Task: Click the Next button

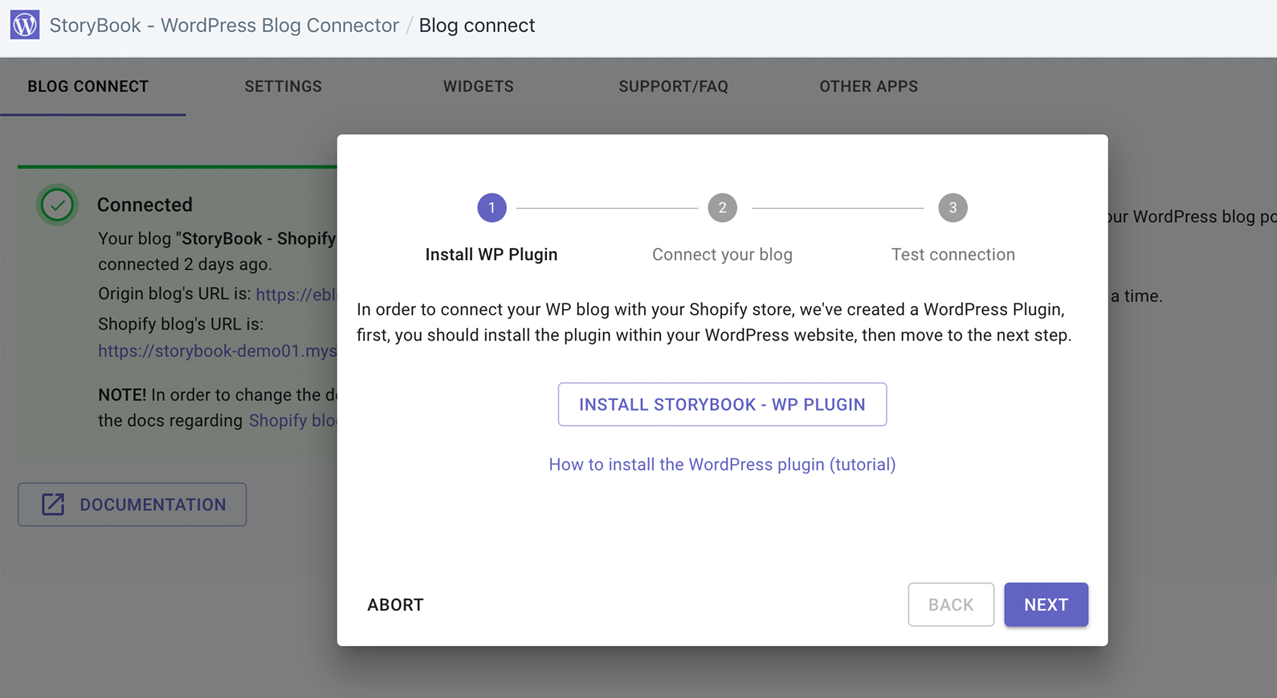Action: click(x=1046, y=605)
